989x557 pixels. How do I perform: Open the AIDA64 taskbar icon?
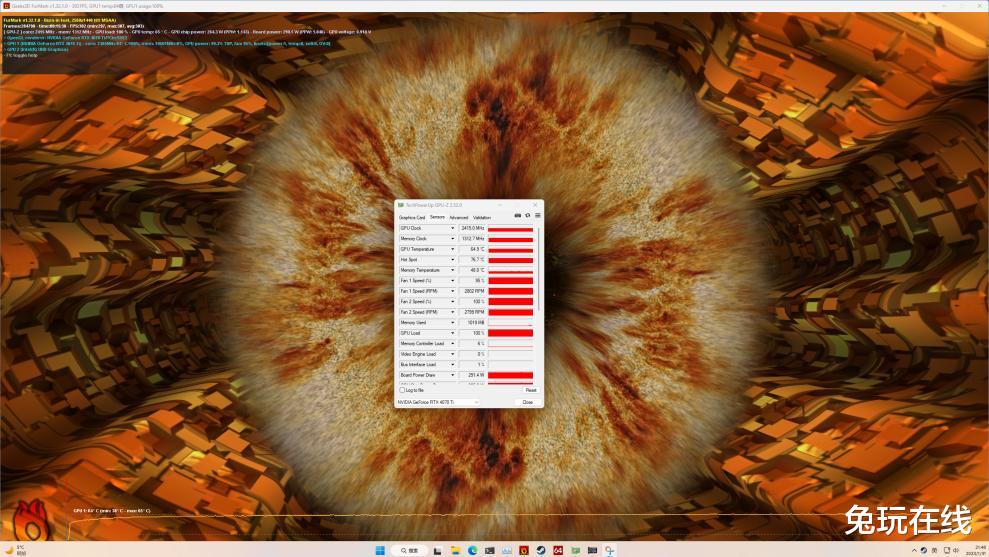558,551
